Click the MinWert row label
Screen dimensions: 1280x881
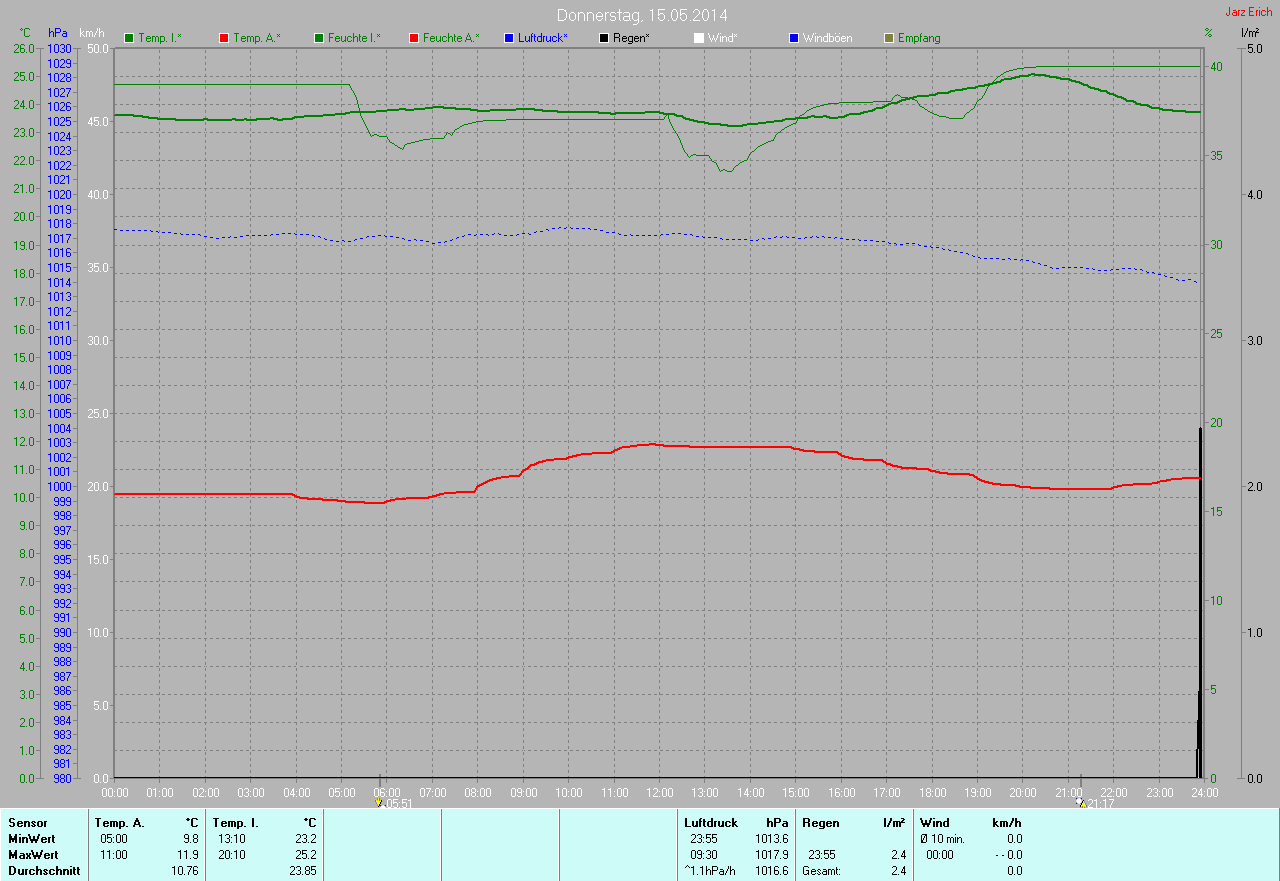tap(33, 839)
